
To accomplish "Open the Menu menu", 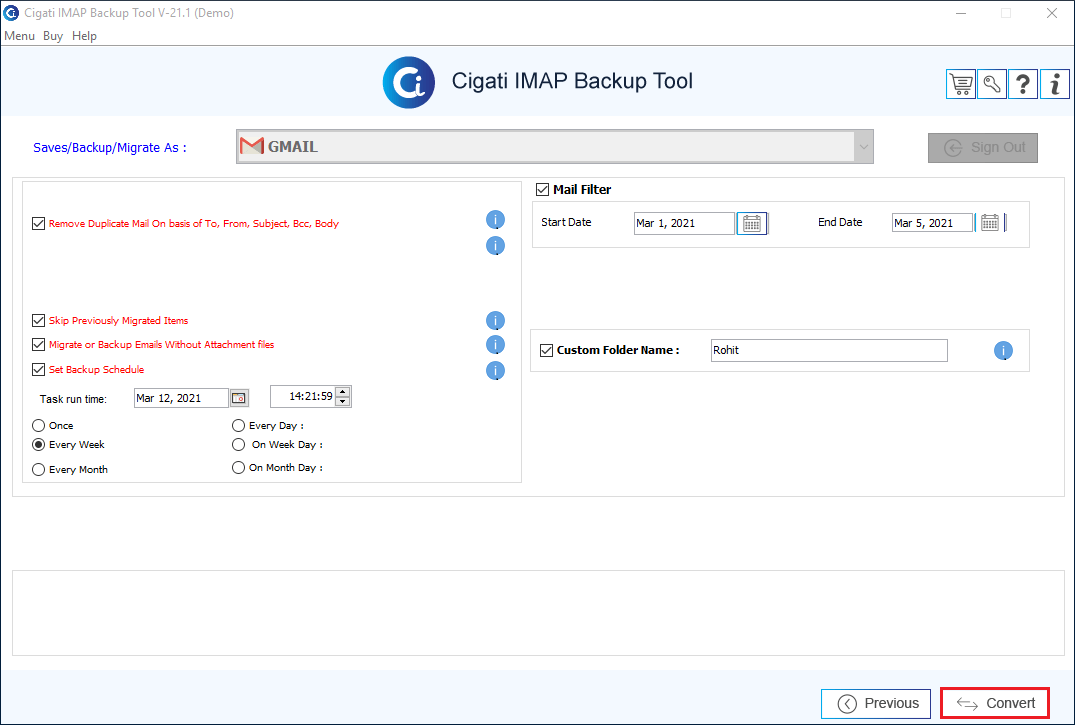I will (x=19, y=36).
